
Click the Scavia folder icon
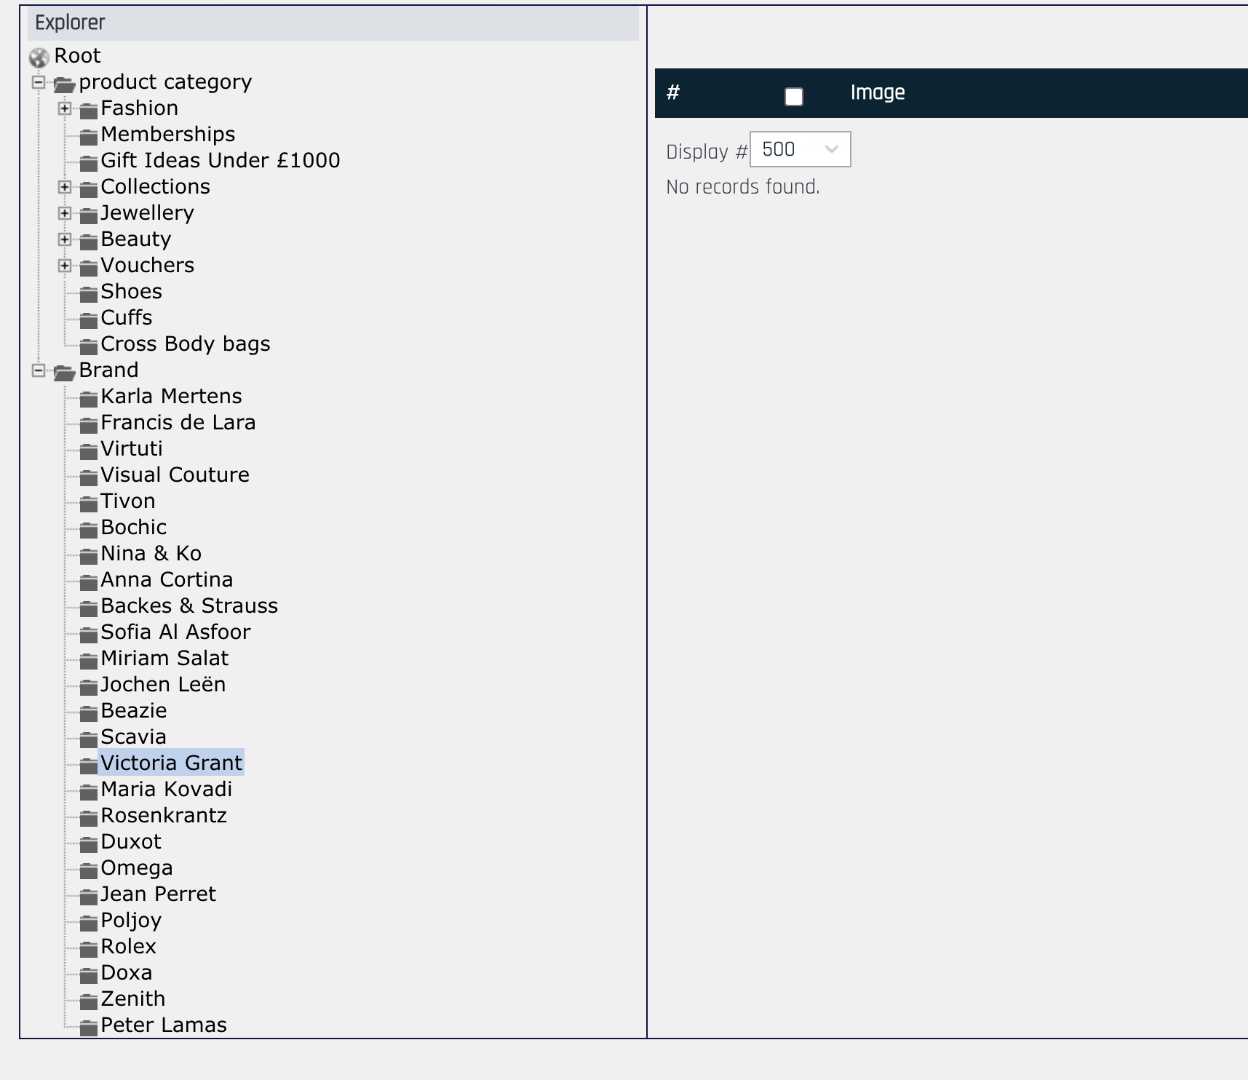[89, 738]
